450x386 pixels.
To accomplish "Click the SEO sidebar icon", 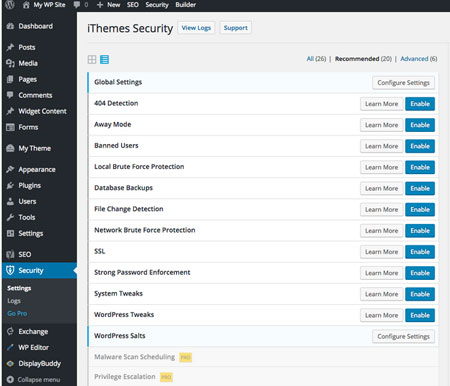I will (x=10, y=254).
